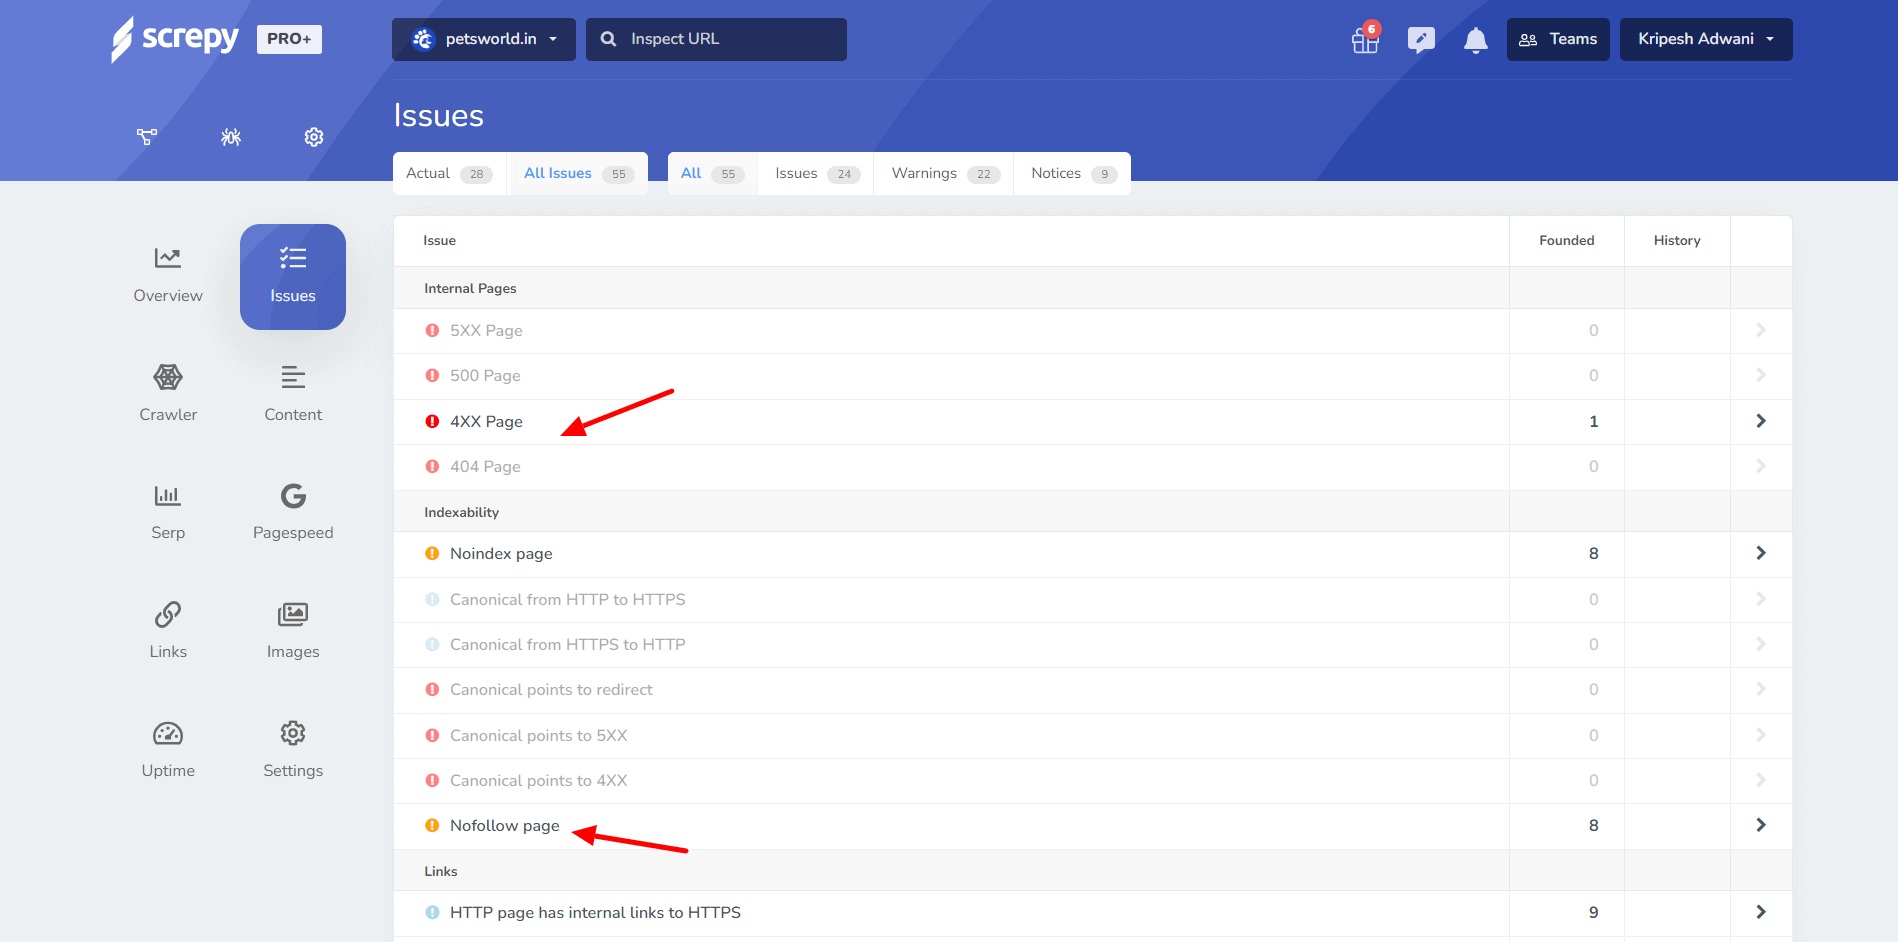This screenshot has height=942, width=1898.
Task: Go to Pagespeed in the sidebar
Action: tap(293, 511)
